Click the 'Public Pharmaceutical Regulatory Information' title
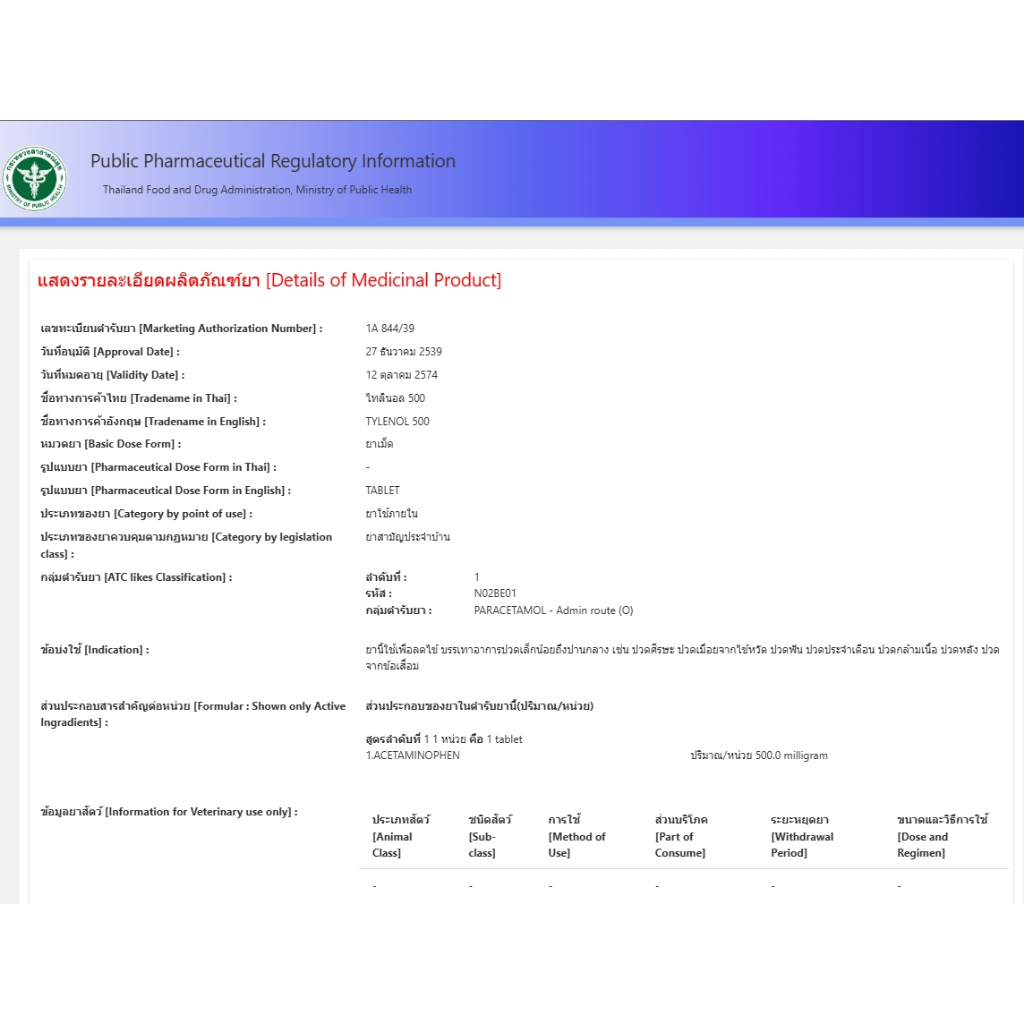The image size is (1024, 1024). click(x=273, y=161)
